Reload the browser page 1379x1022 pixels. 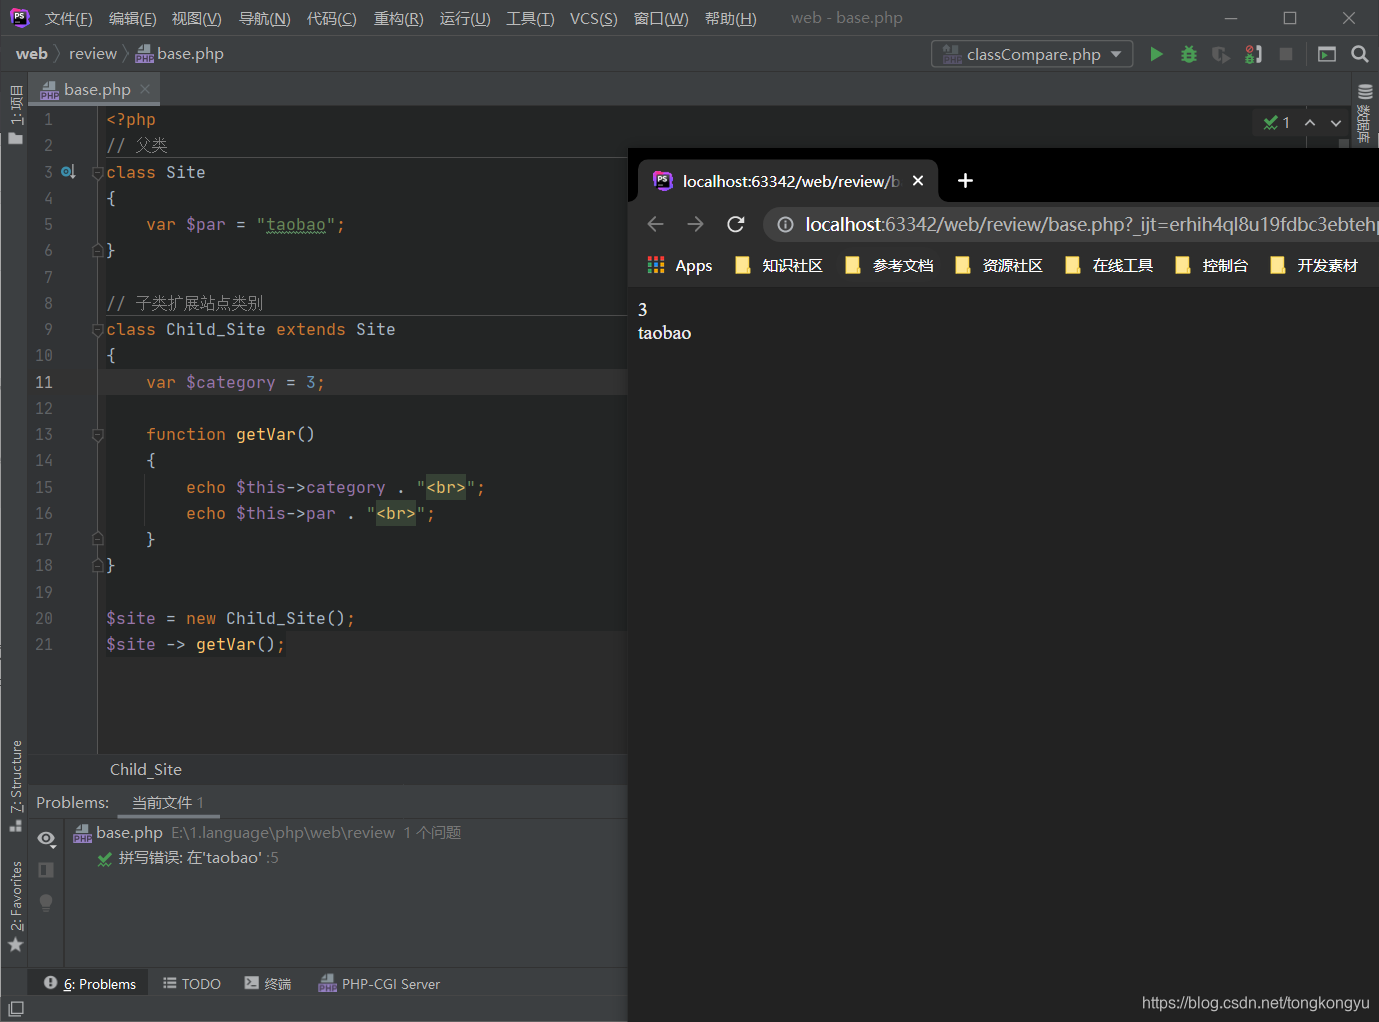[x=736, y=224]
